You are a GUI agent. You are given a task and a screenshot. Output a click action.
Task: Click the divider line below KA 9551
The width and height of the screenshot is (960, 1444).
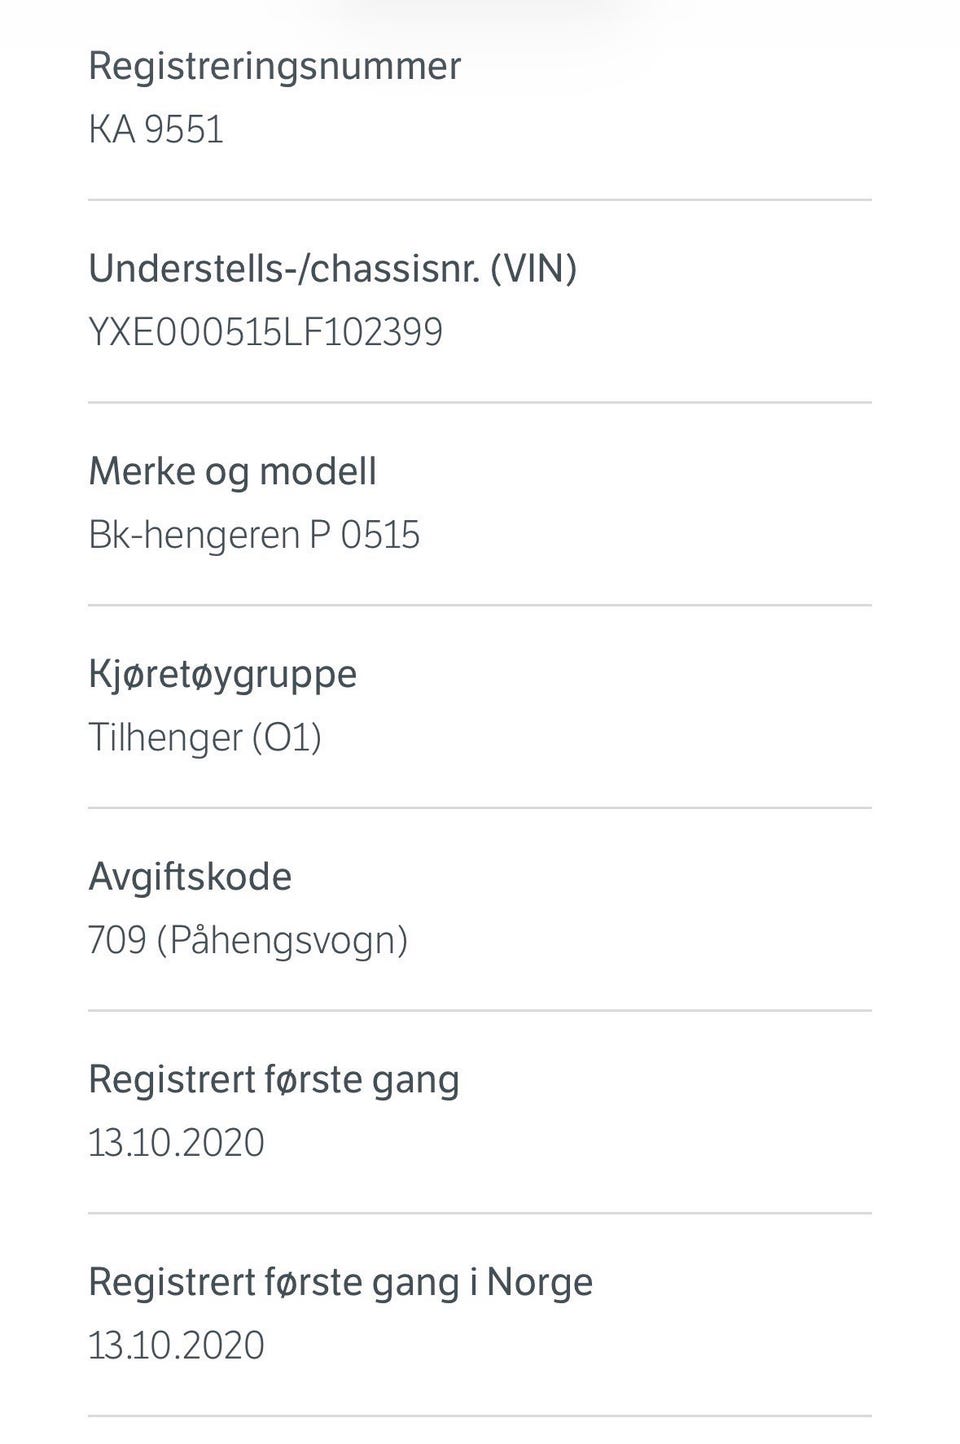[x=480, y=200]
